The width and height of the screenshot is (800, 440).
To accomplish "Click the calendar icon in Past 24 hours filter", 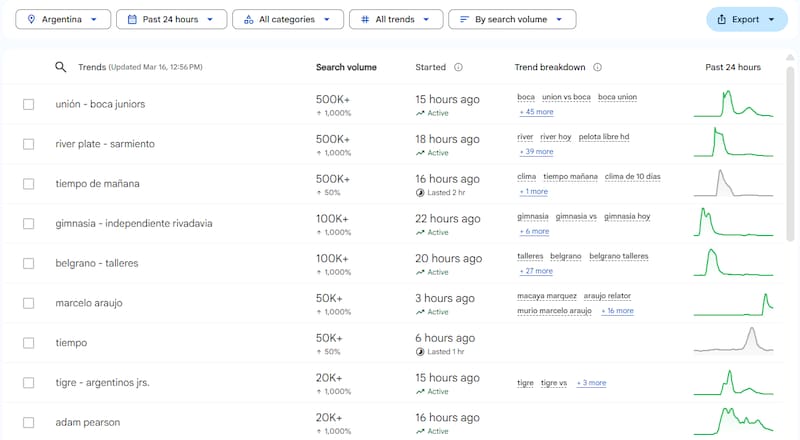I will click(132, 19).
